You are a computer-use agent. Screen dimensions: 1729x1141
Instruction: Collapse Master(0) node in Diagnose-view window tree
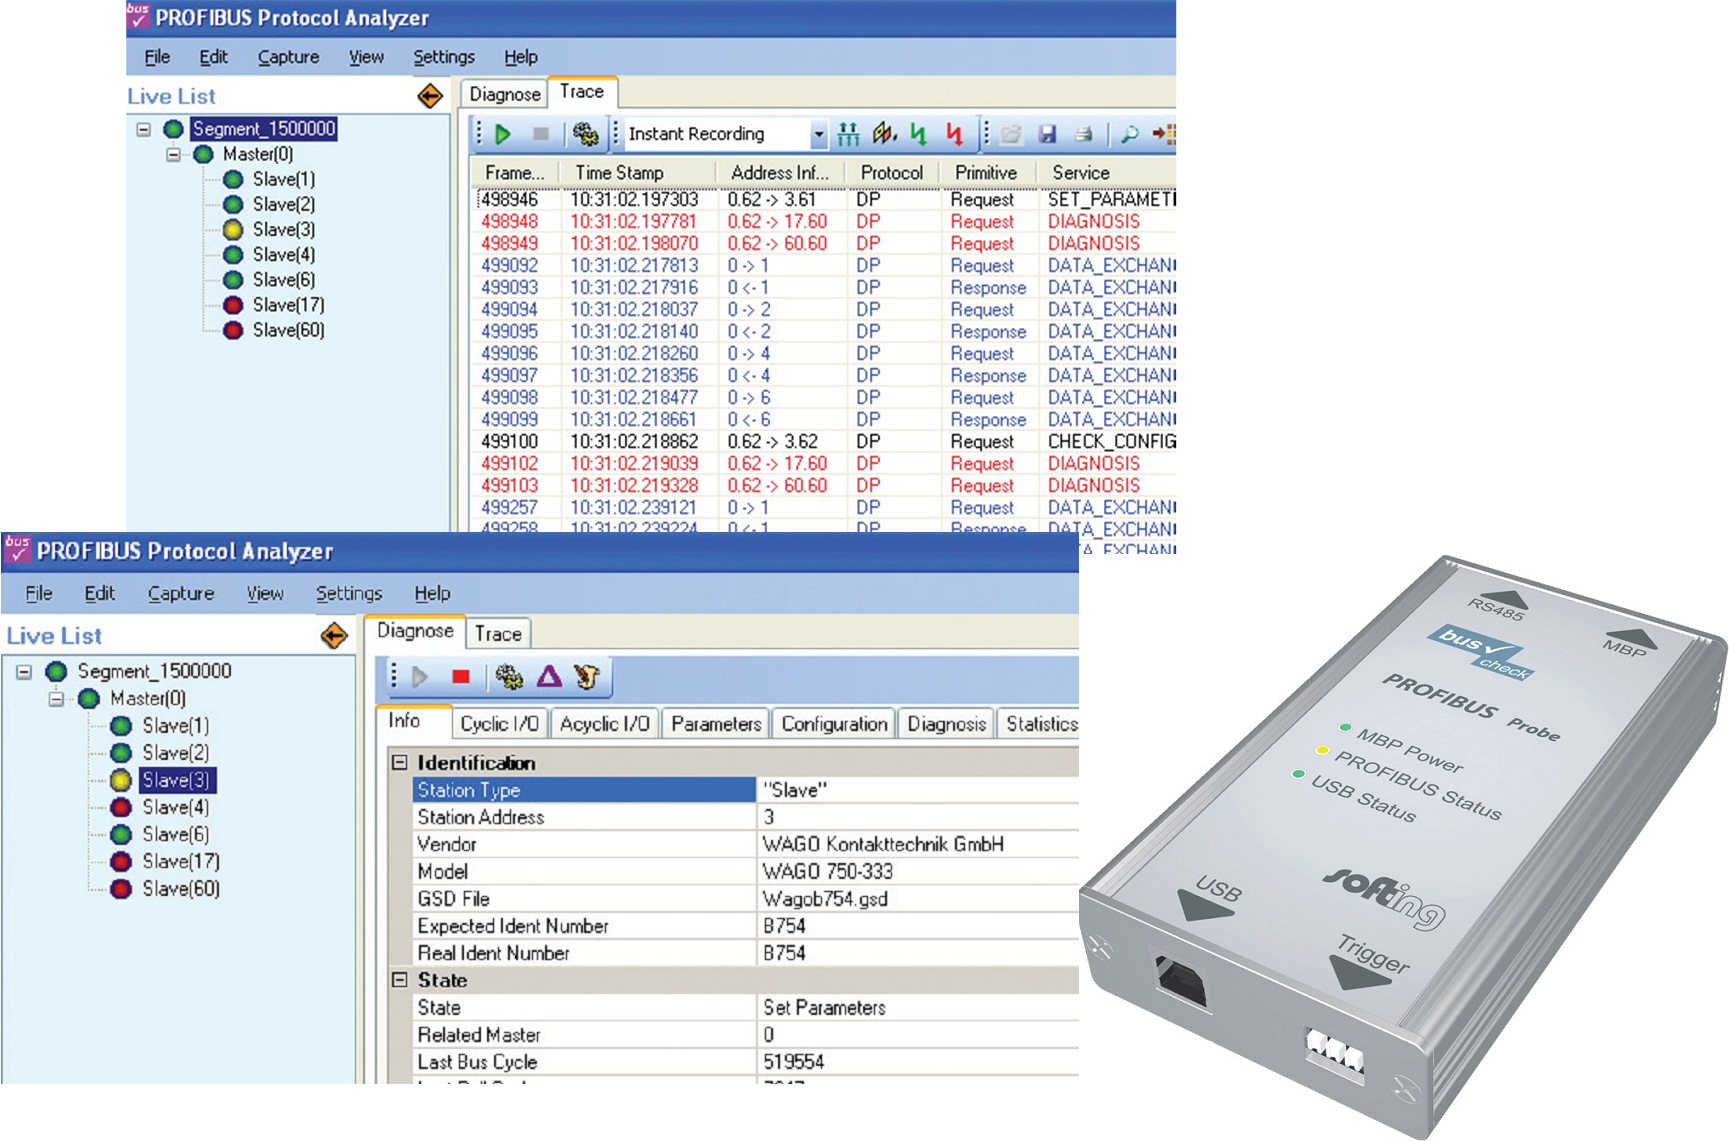pos(56,698)
